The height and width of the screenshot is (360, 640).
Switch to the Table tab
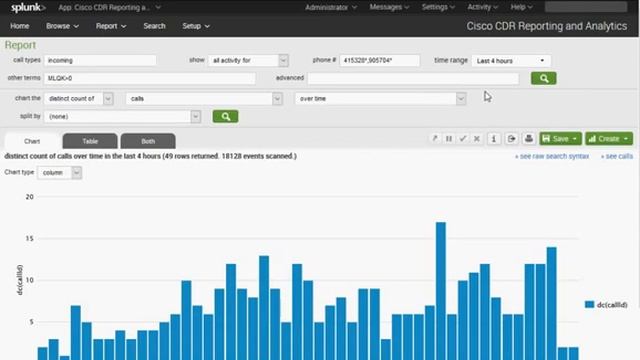click(x=90, y=141)
